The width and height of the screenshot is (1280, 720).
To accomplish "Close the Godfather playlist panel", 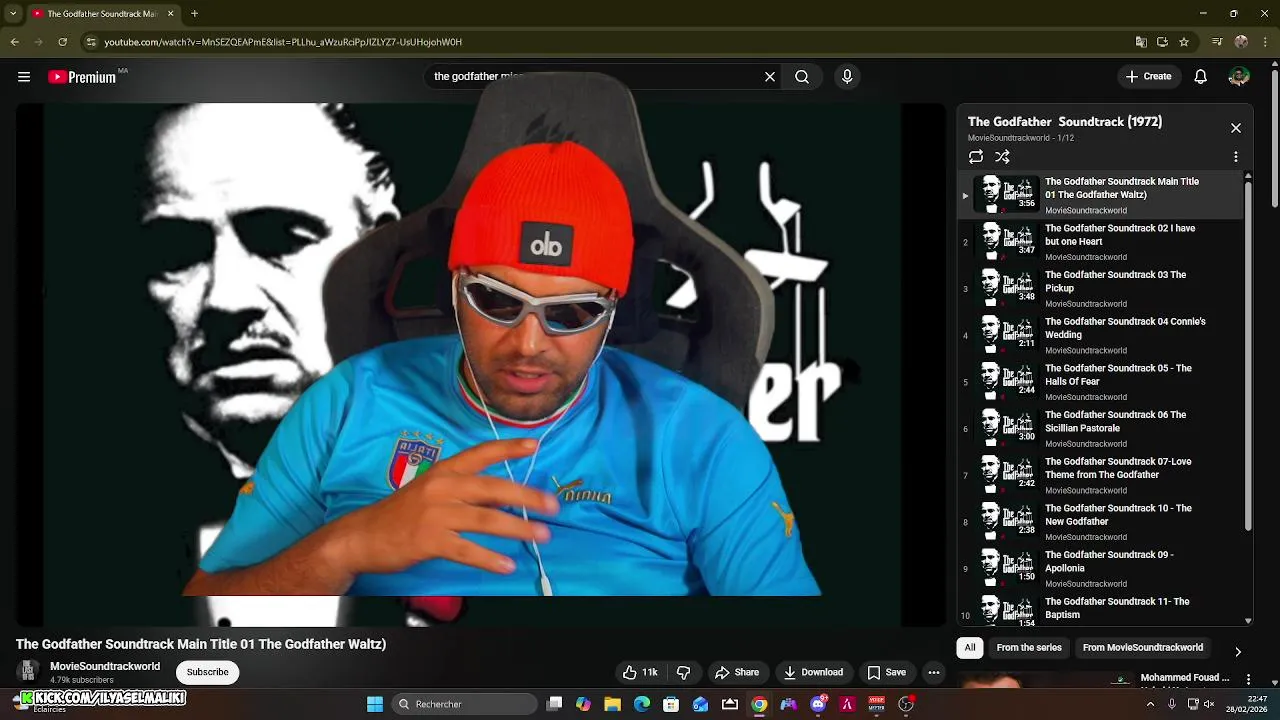I will tap(1236, 128).
